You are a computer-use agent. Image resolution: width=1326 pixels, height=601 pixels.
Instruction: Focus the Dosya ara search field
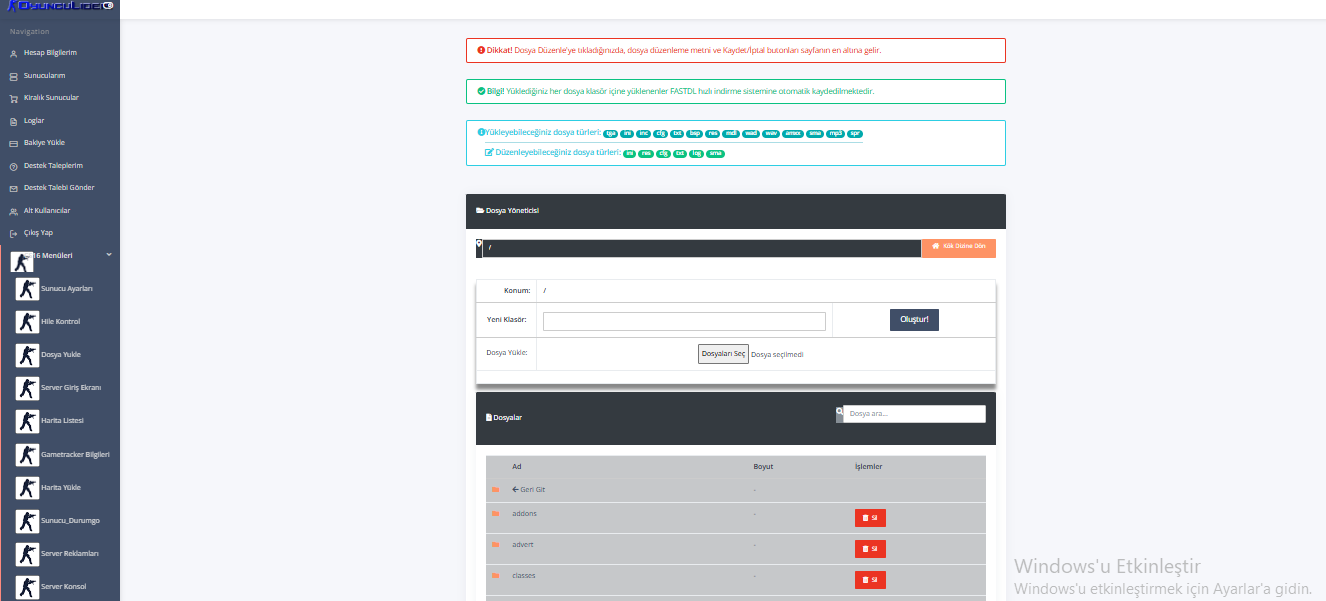914,414
